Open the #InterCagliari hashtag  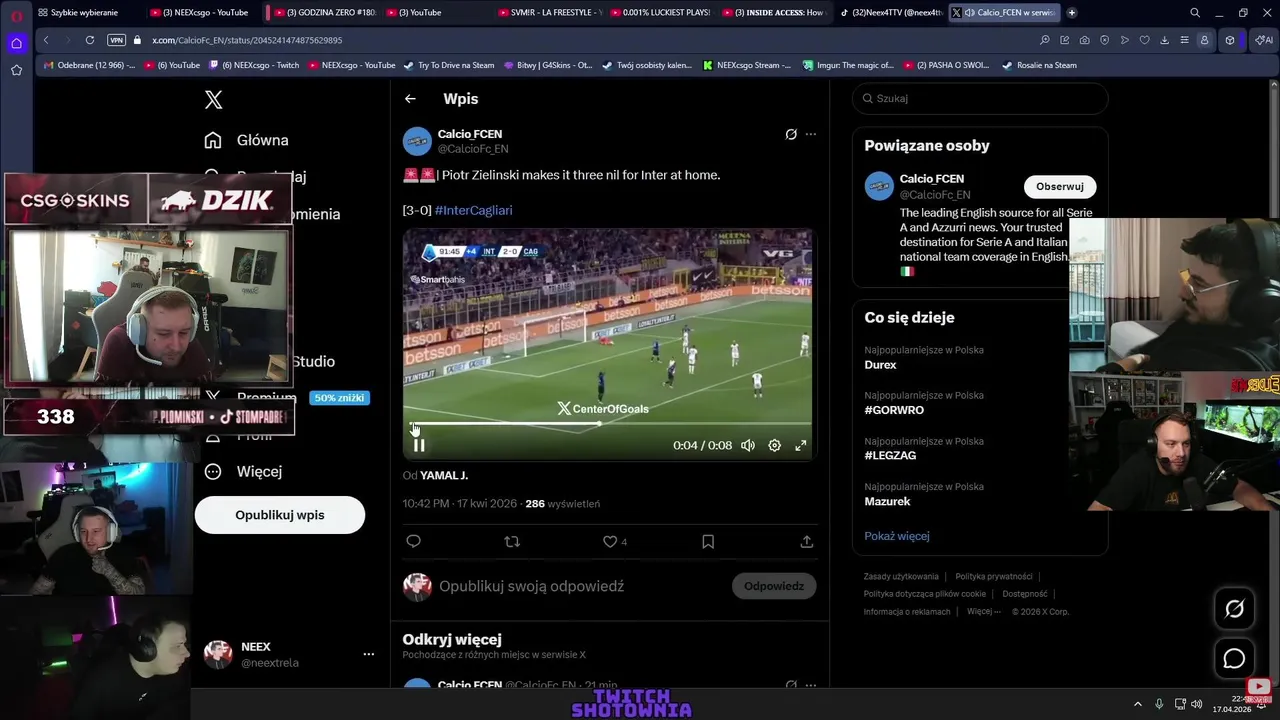click(x=473, y=210)
